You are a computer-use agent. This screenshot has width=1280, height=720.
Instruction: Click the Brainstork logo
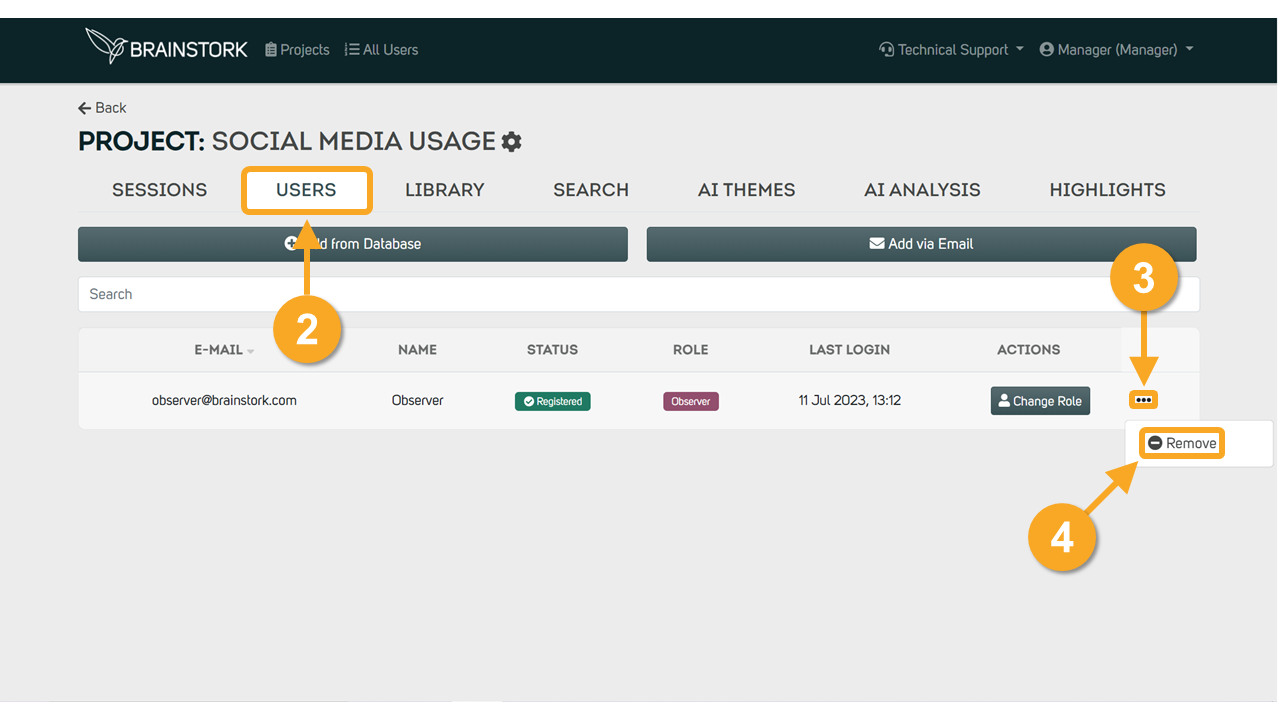166,47
